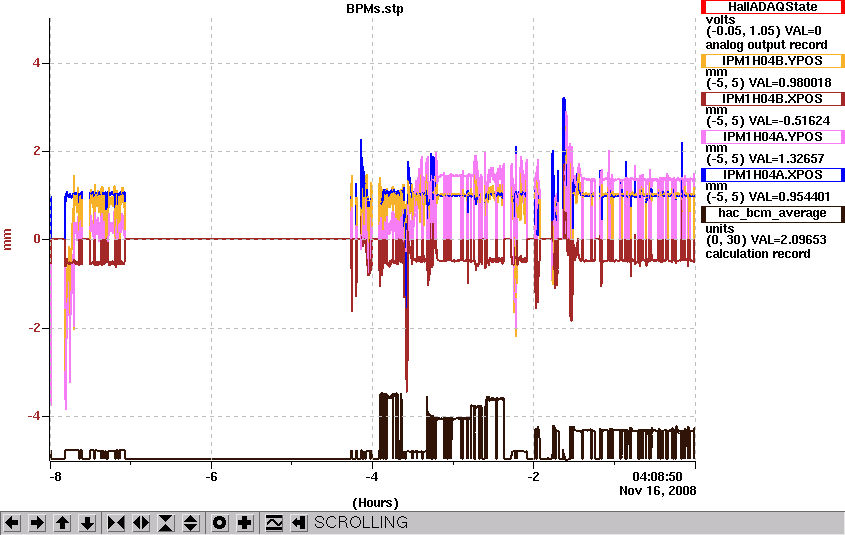Click the 'analog output record' description text
Screen dimensions: 845x535
pos(766,45)
